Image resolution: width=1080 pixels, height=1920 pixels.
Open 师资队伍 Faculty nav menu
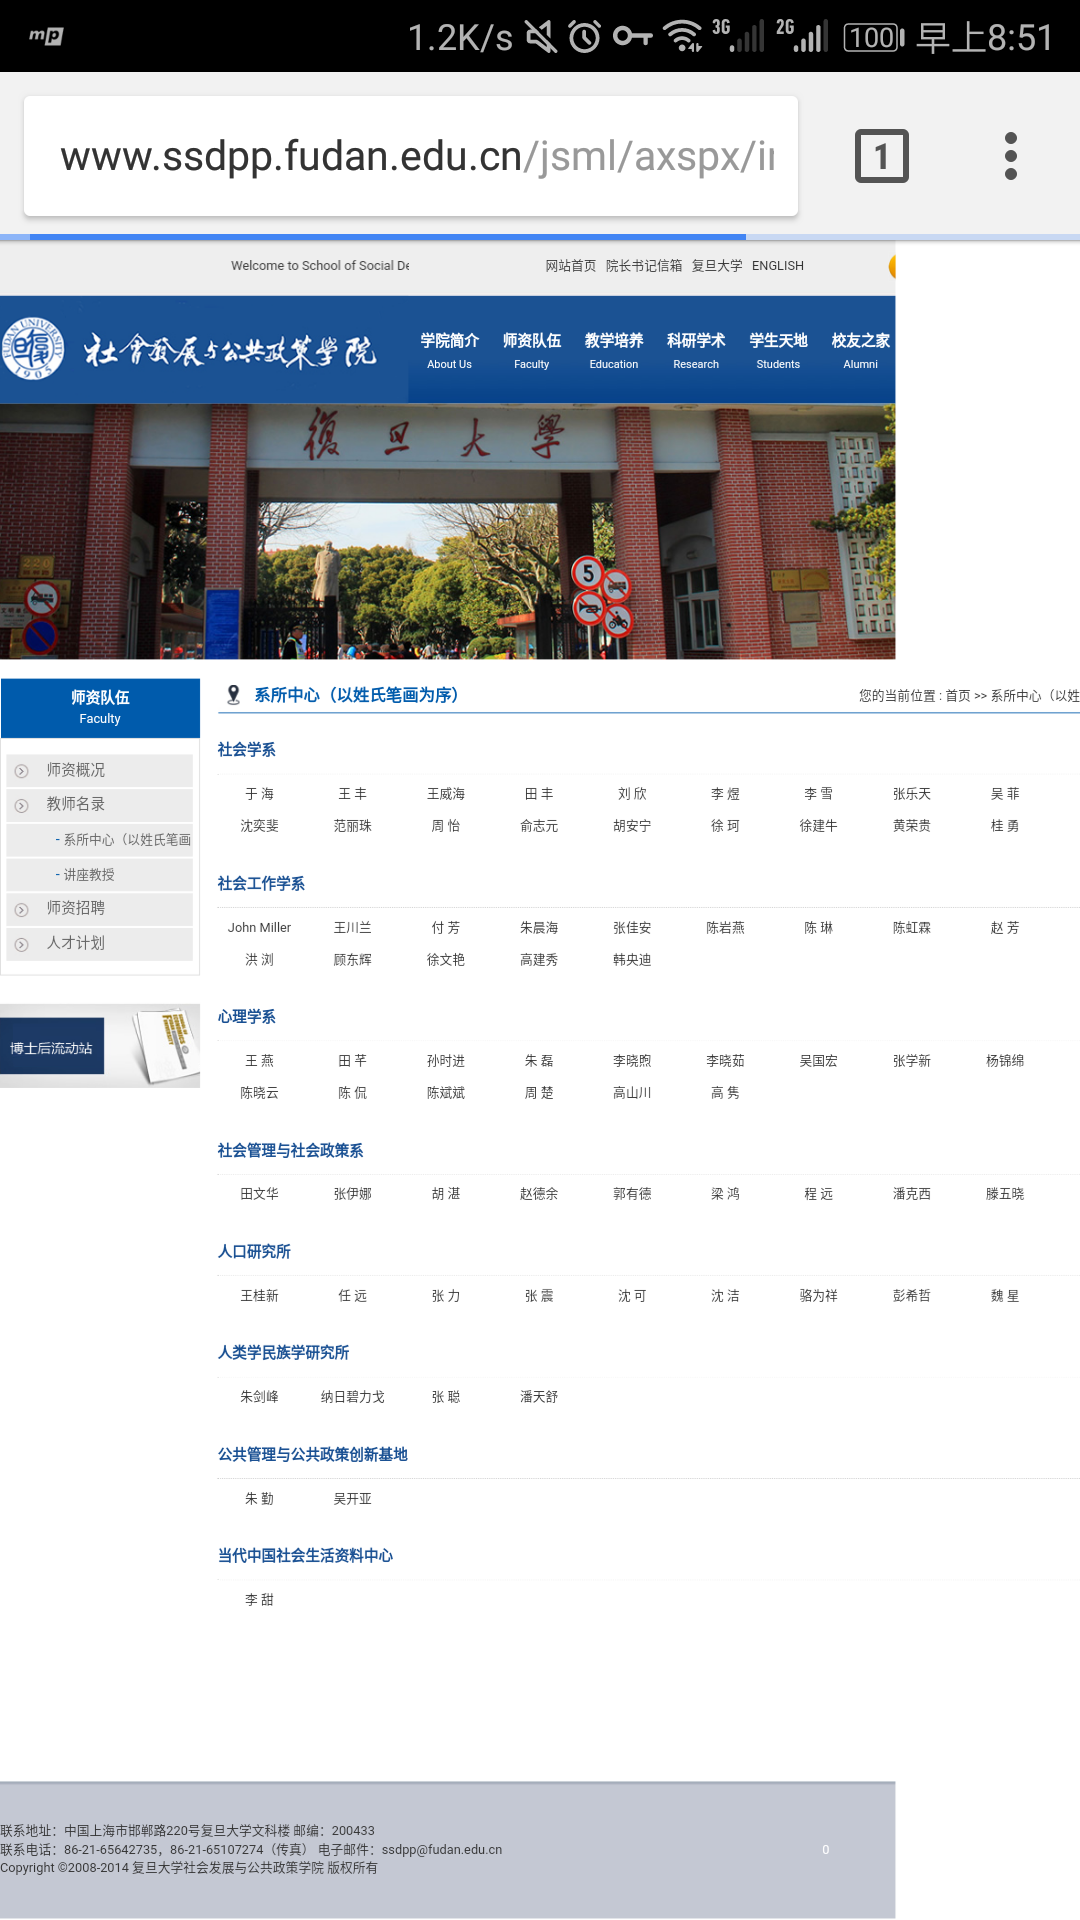[532, 350]
